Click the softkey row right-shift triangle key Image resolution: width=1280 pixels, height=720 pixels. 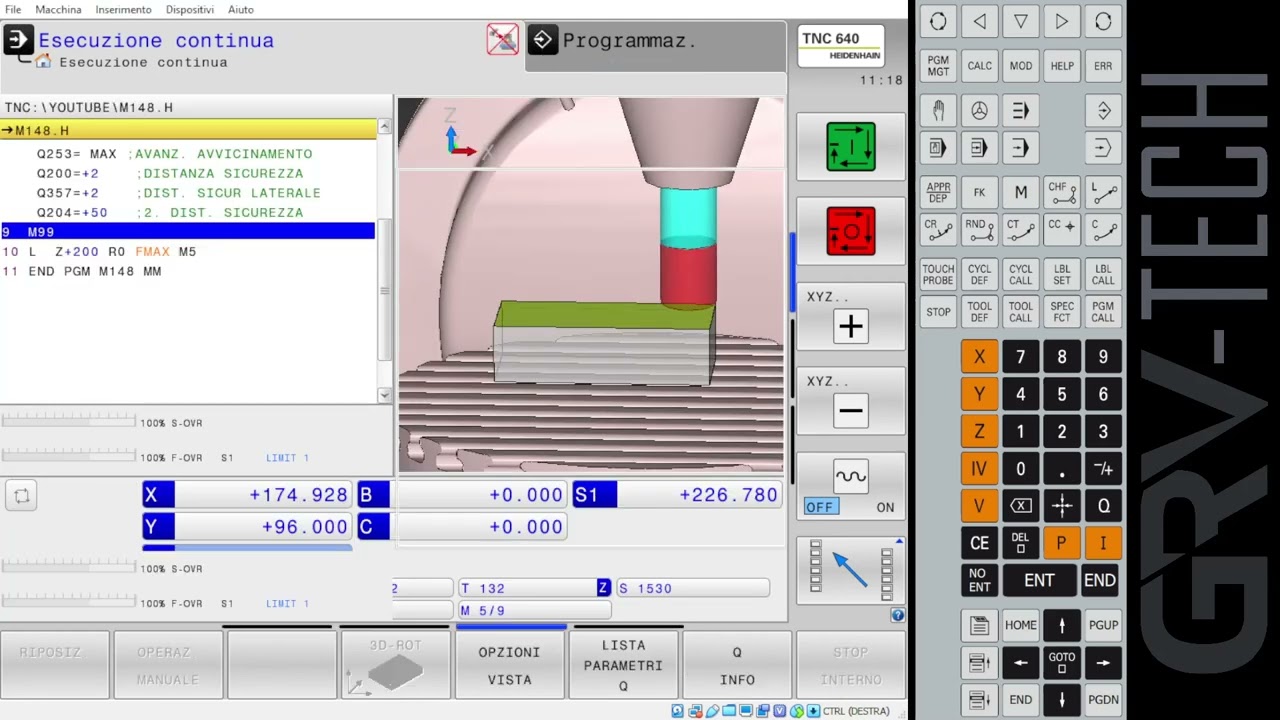[x=1062, y=21]
